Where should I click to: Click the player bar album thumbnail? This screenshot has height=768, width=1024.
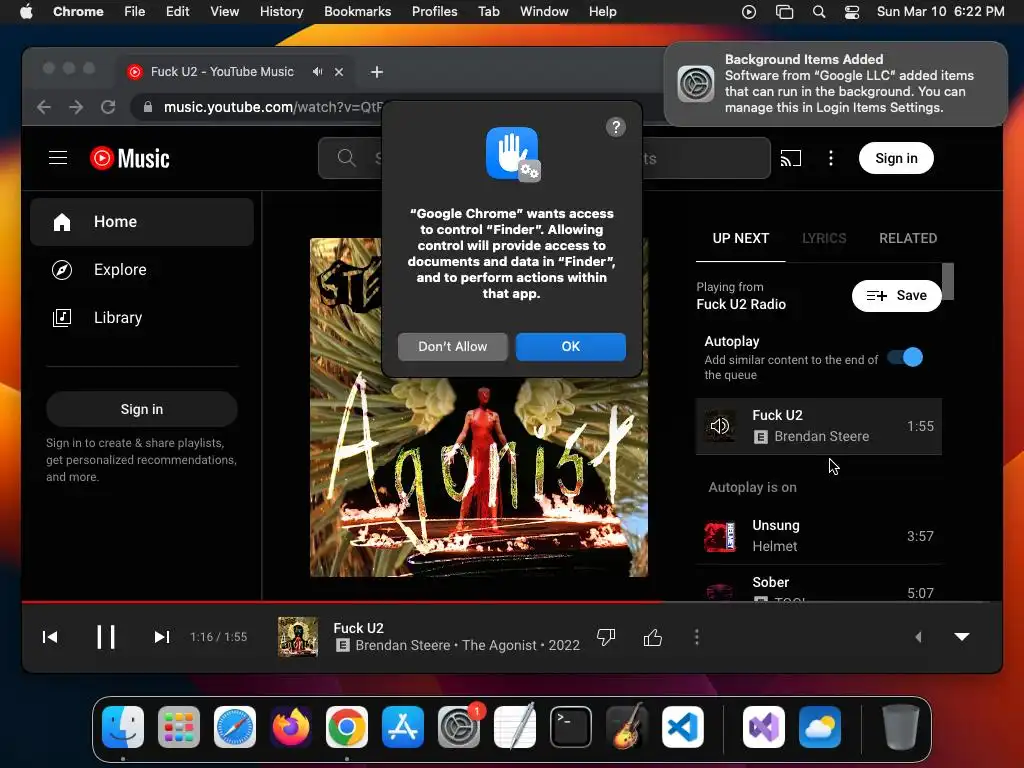298,637
